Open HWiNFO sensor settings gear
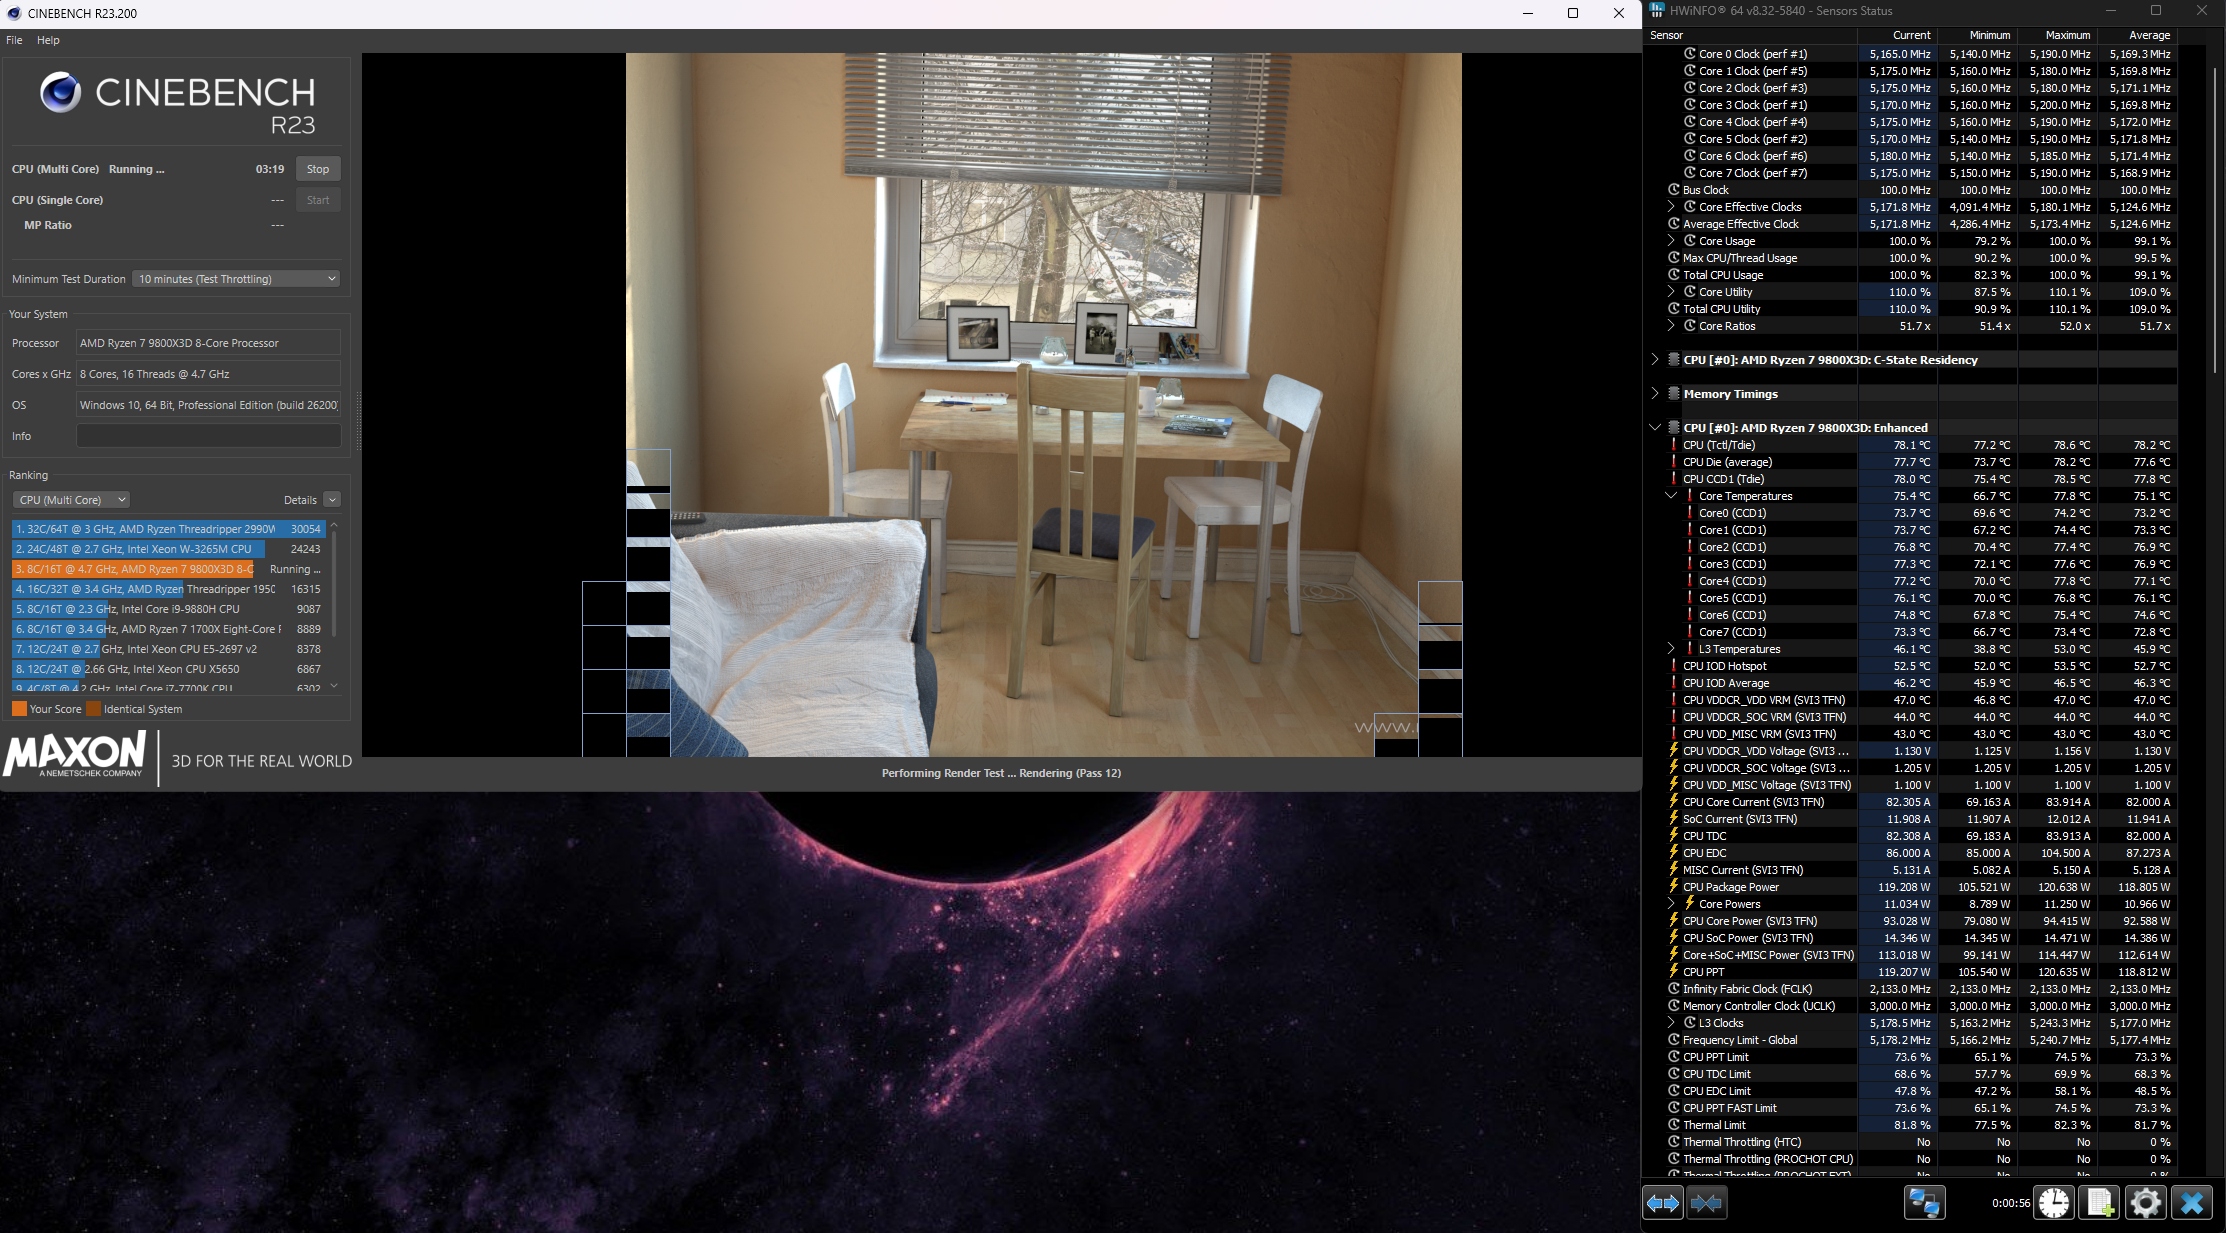The height and width of the screenshot is (1233, 2226). coord(2145,1203)
